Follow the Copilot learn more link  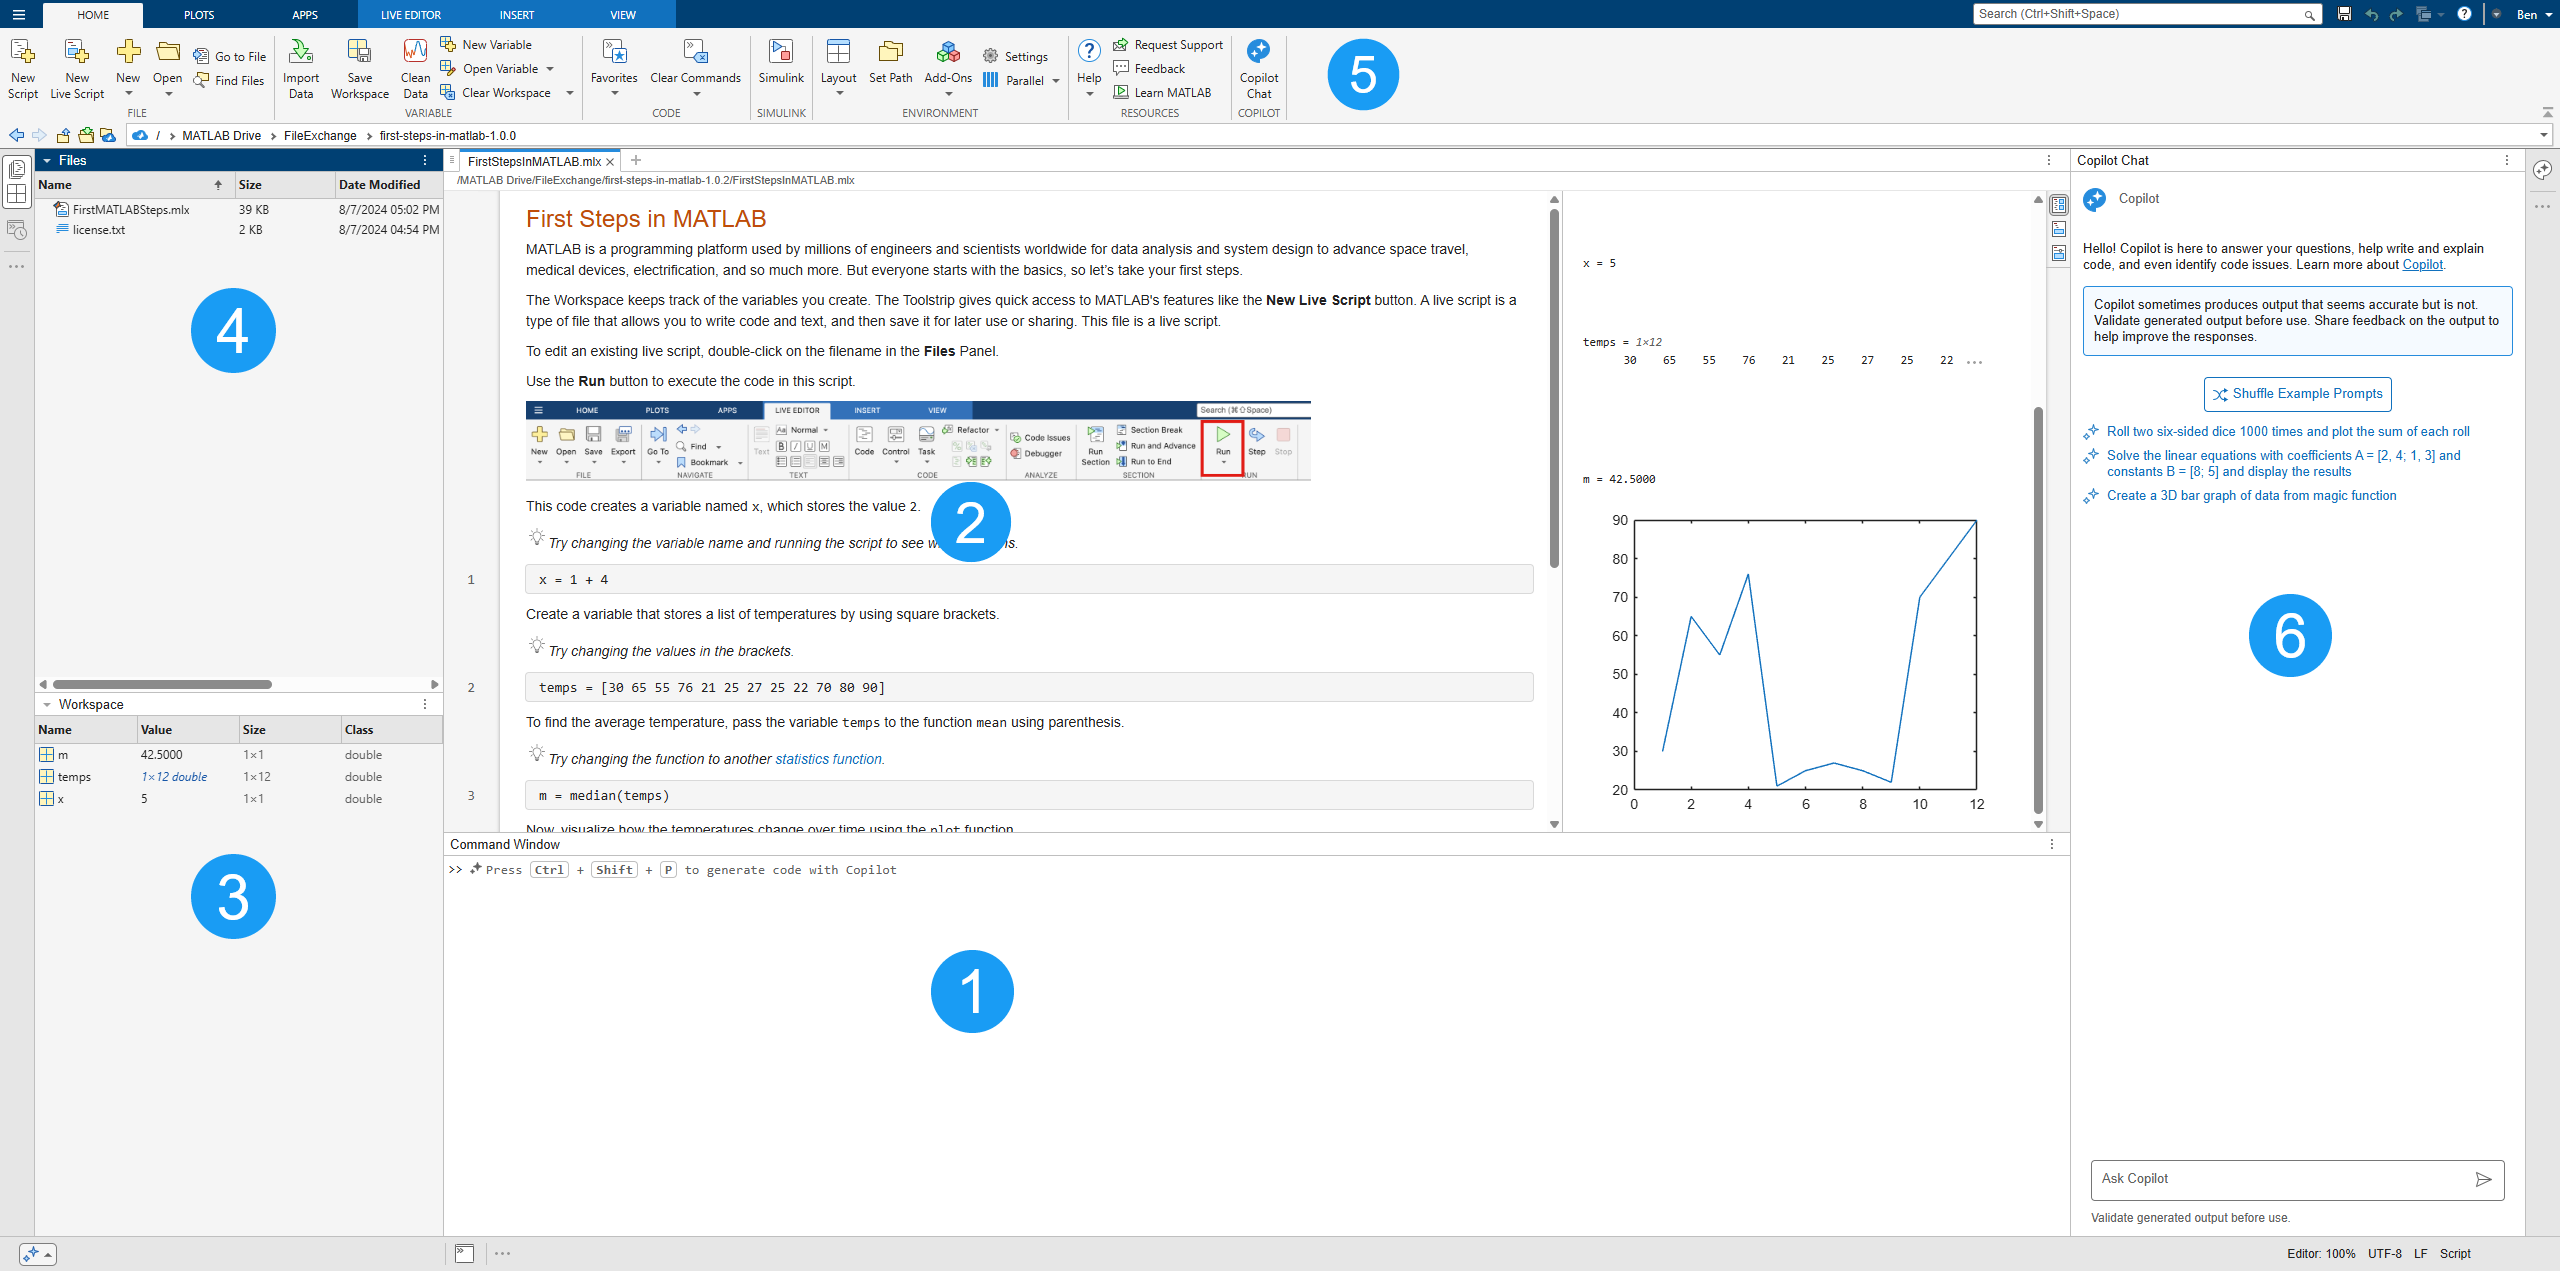[2422, 265]
